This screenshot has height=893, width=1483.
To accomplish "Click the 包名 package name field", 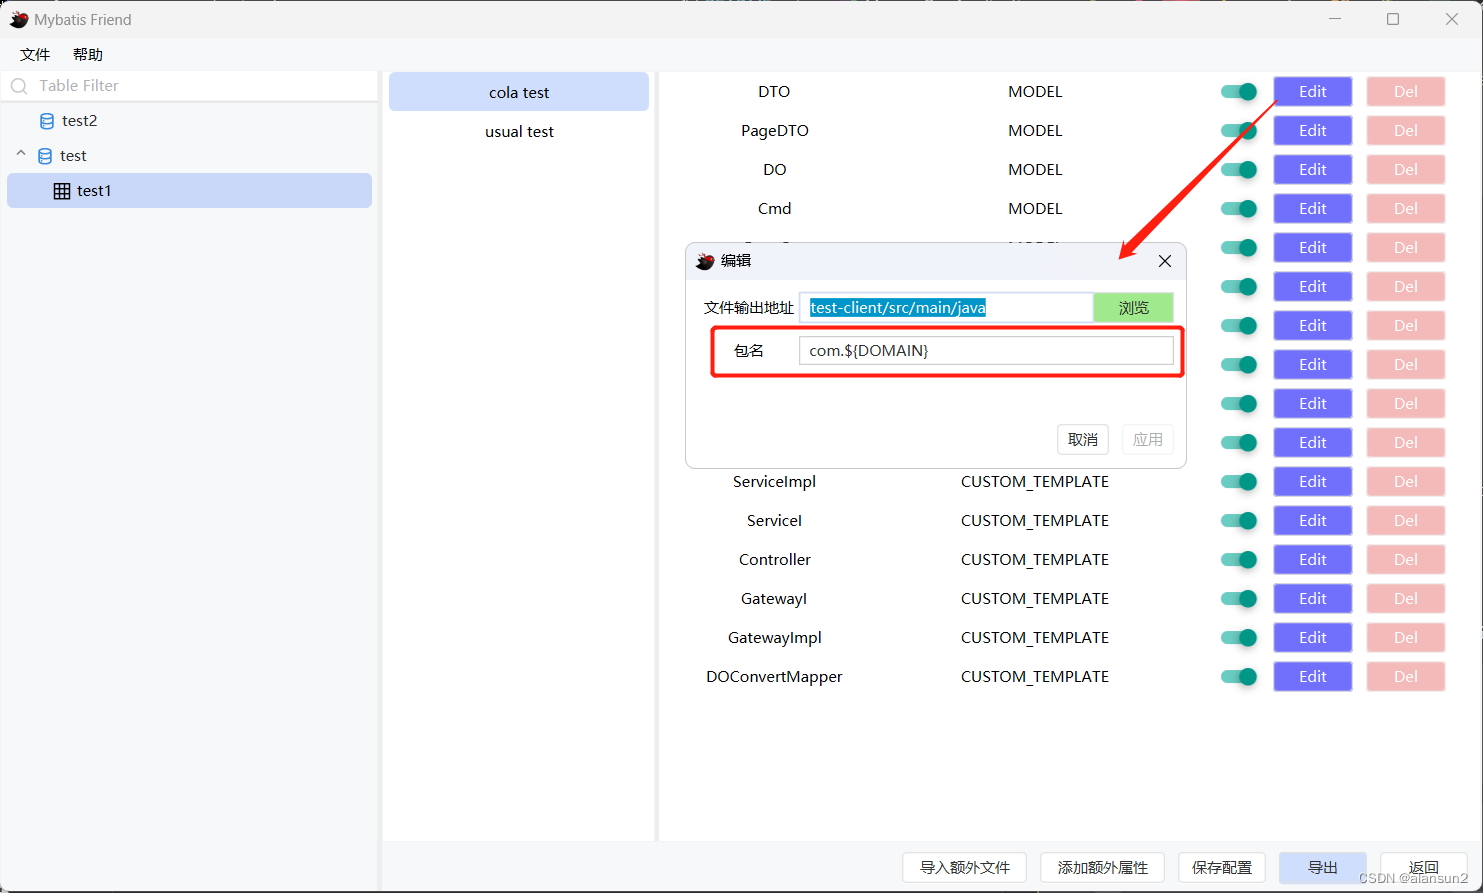I will coord(986,351).
